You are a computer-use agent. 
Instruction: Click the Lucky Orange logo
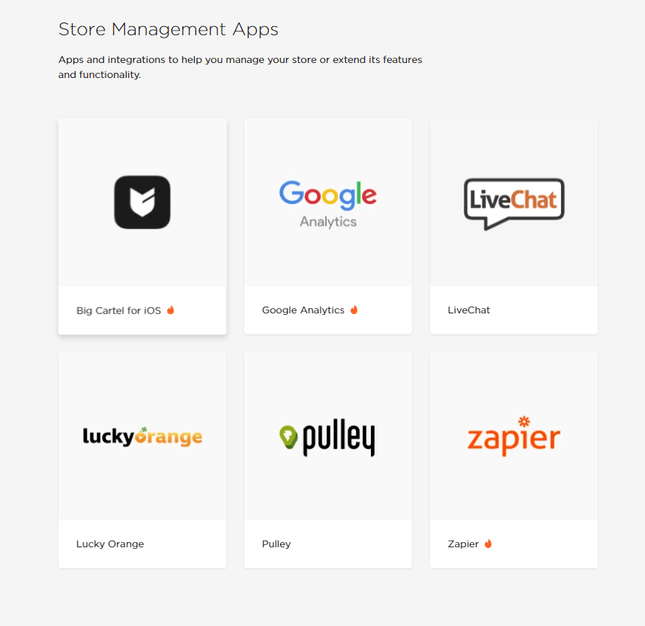(142, 436)
